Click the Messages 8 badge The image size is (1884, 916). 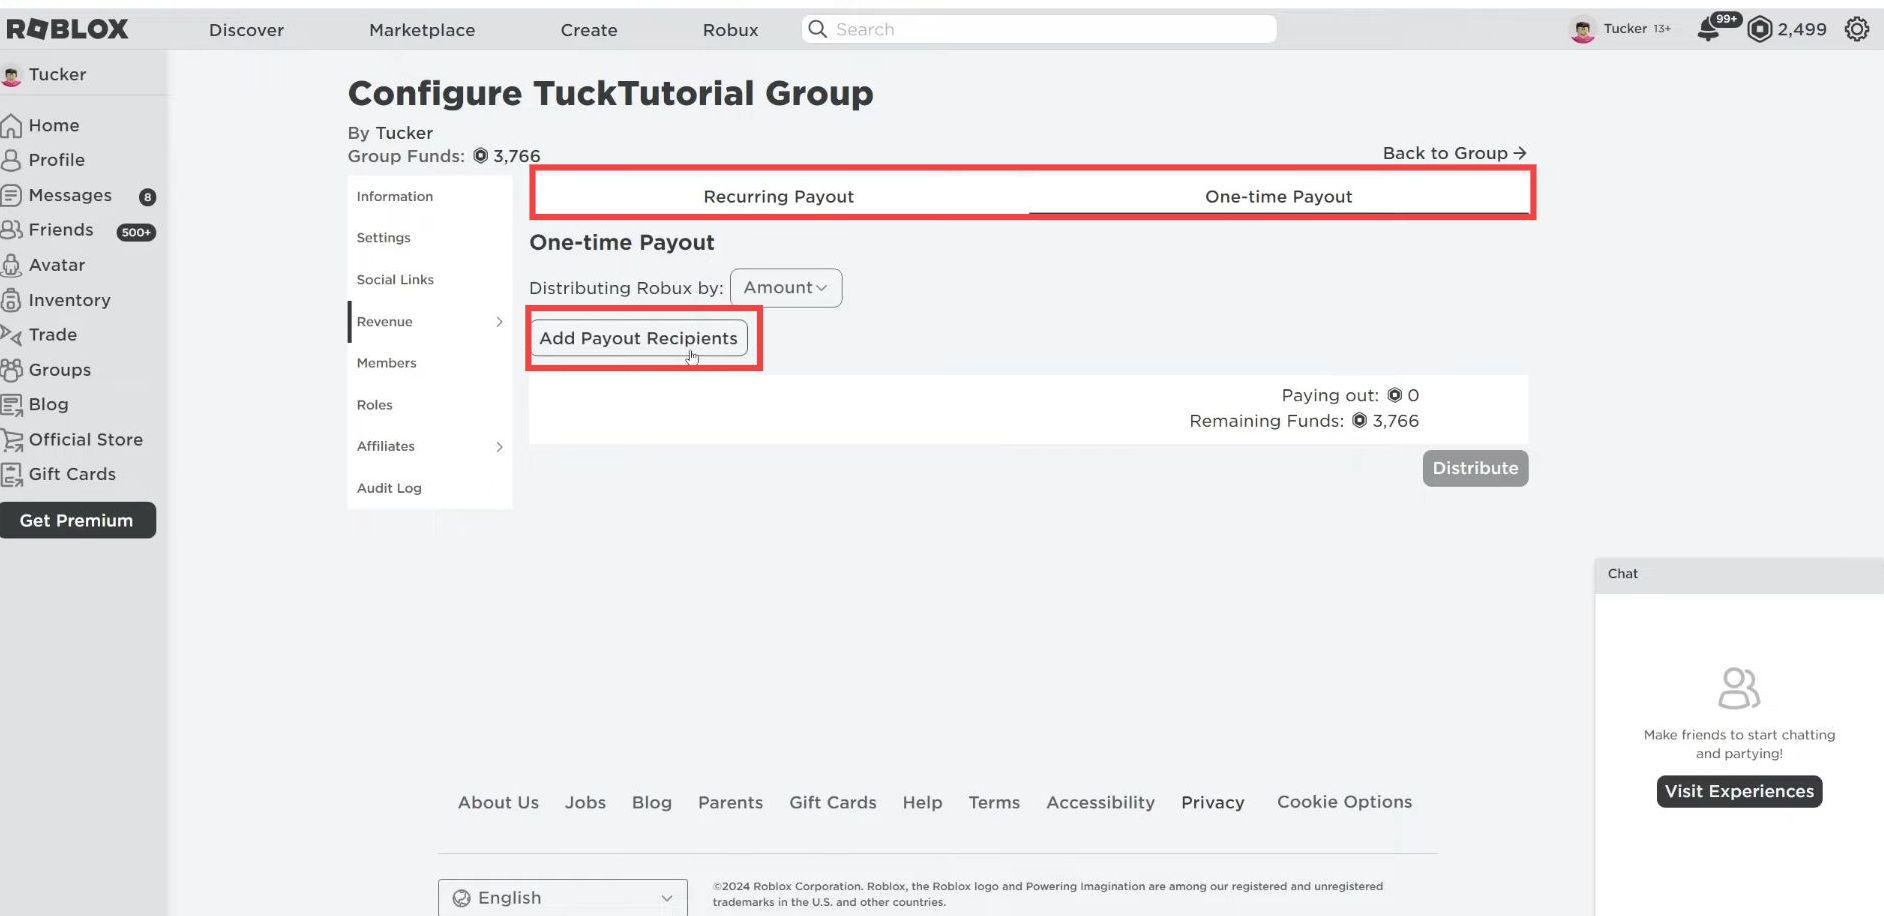point(147,197)
